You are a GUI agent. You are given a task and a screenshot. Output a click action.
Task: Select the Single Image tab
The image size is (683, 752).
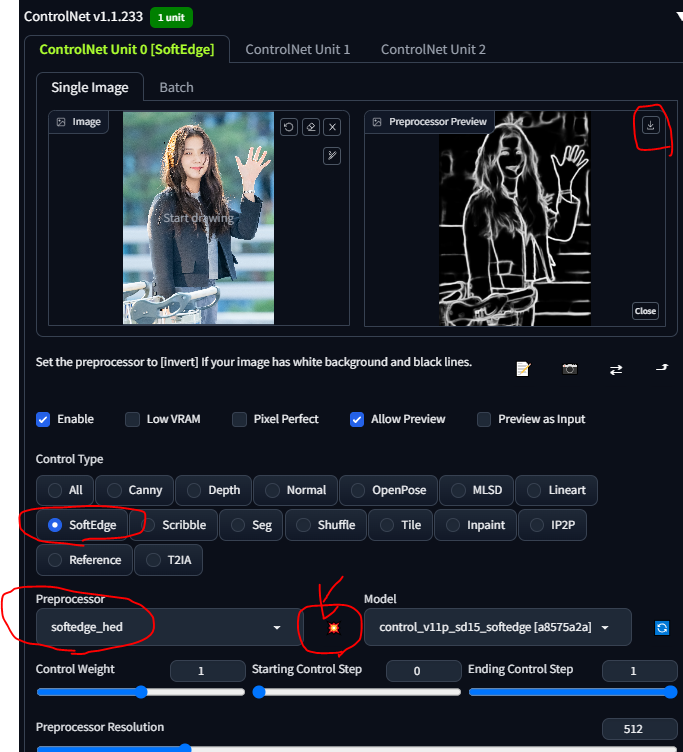[90, 87]
